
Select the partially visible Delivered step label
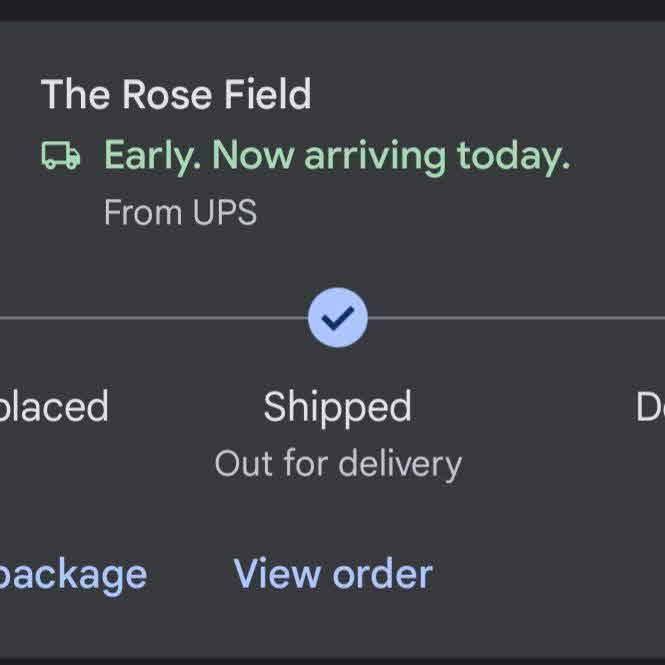(650, 407)
